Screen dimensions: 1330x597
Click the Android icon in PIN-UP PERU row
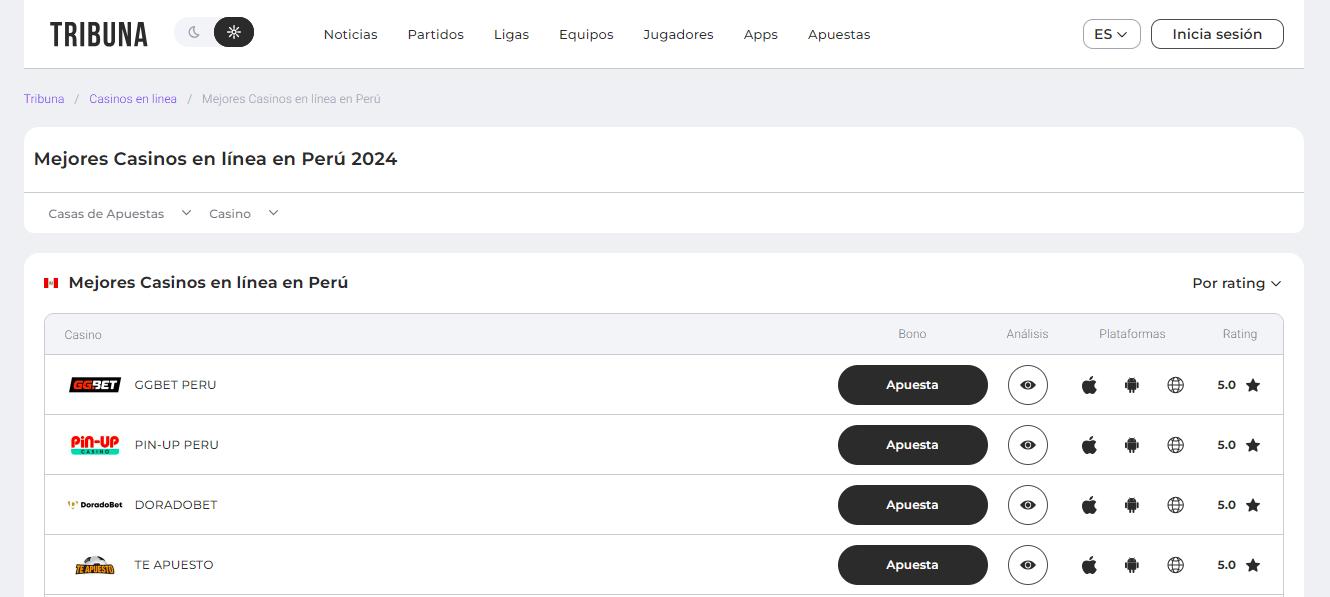tap(1132, 445)
